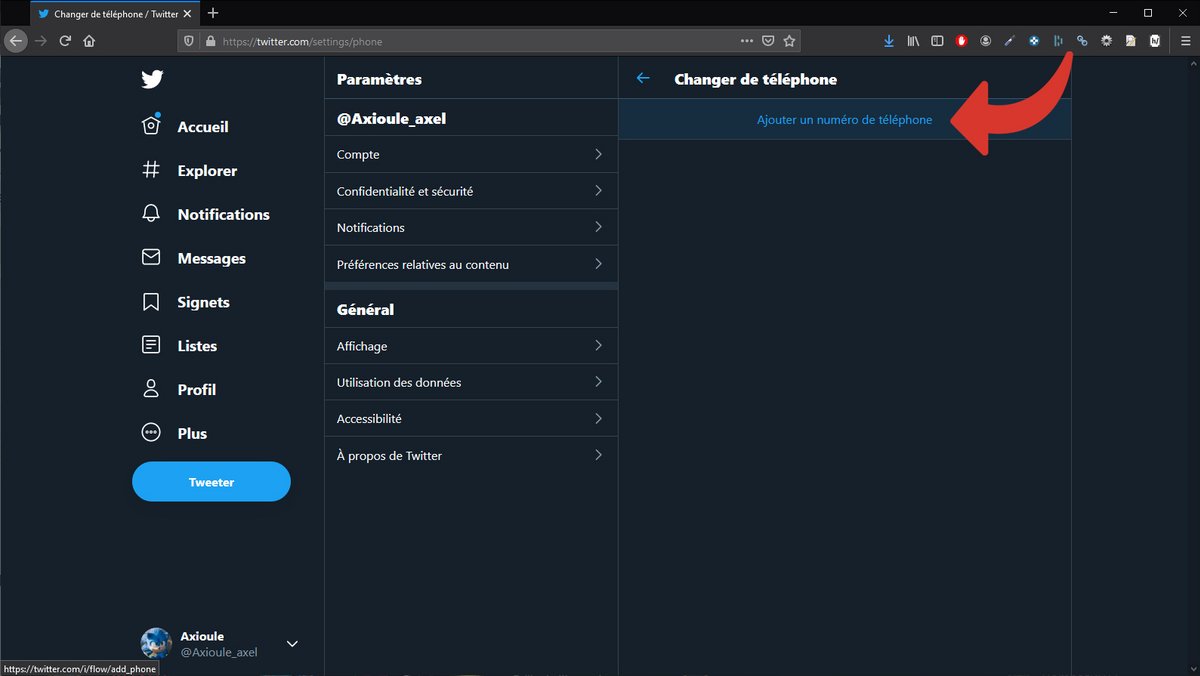Open À propos de Twitter
1200x676 pixels.
click(x=471, y=455)
